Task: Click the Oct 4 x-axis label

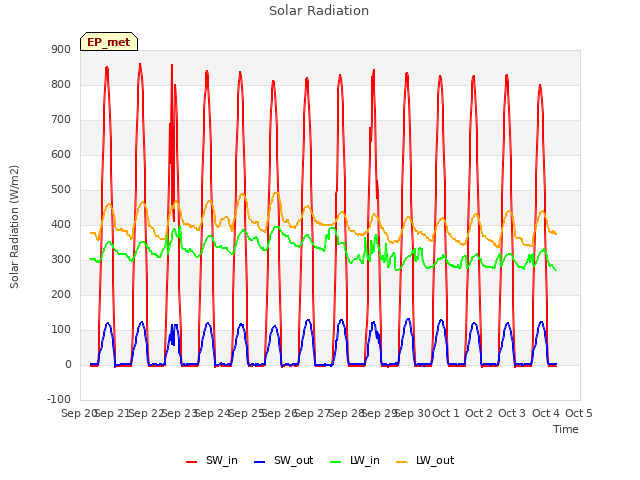Action: (x=545, y=413)
